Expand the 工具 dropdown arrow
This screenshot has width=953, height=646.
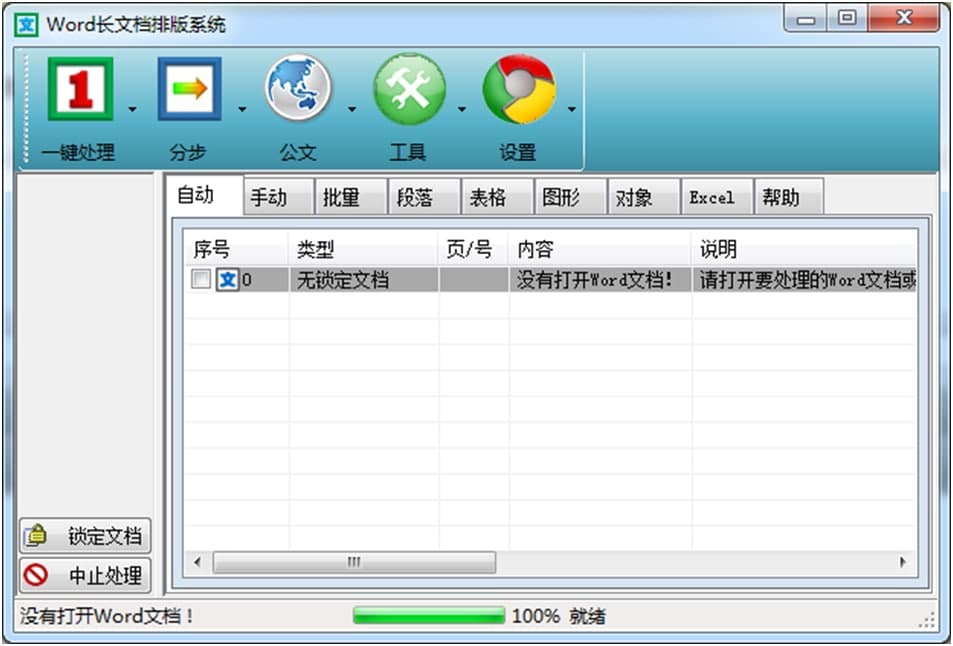click(461, 109)
